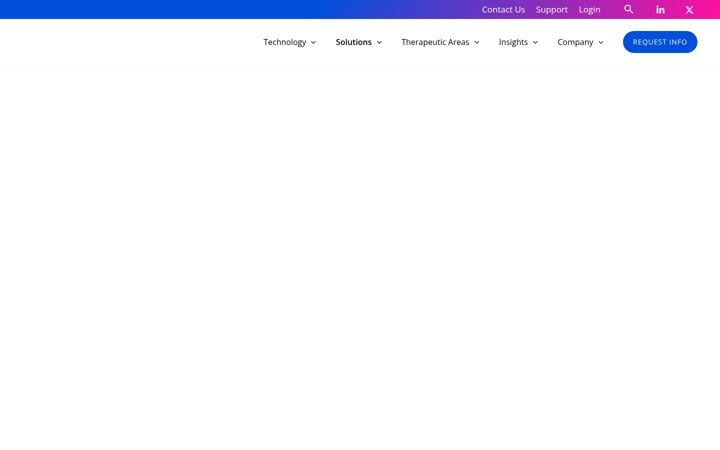
Task: Click the REQUEST INFO button
Action: [660, 42]
